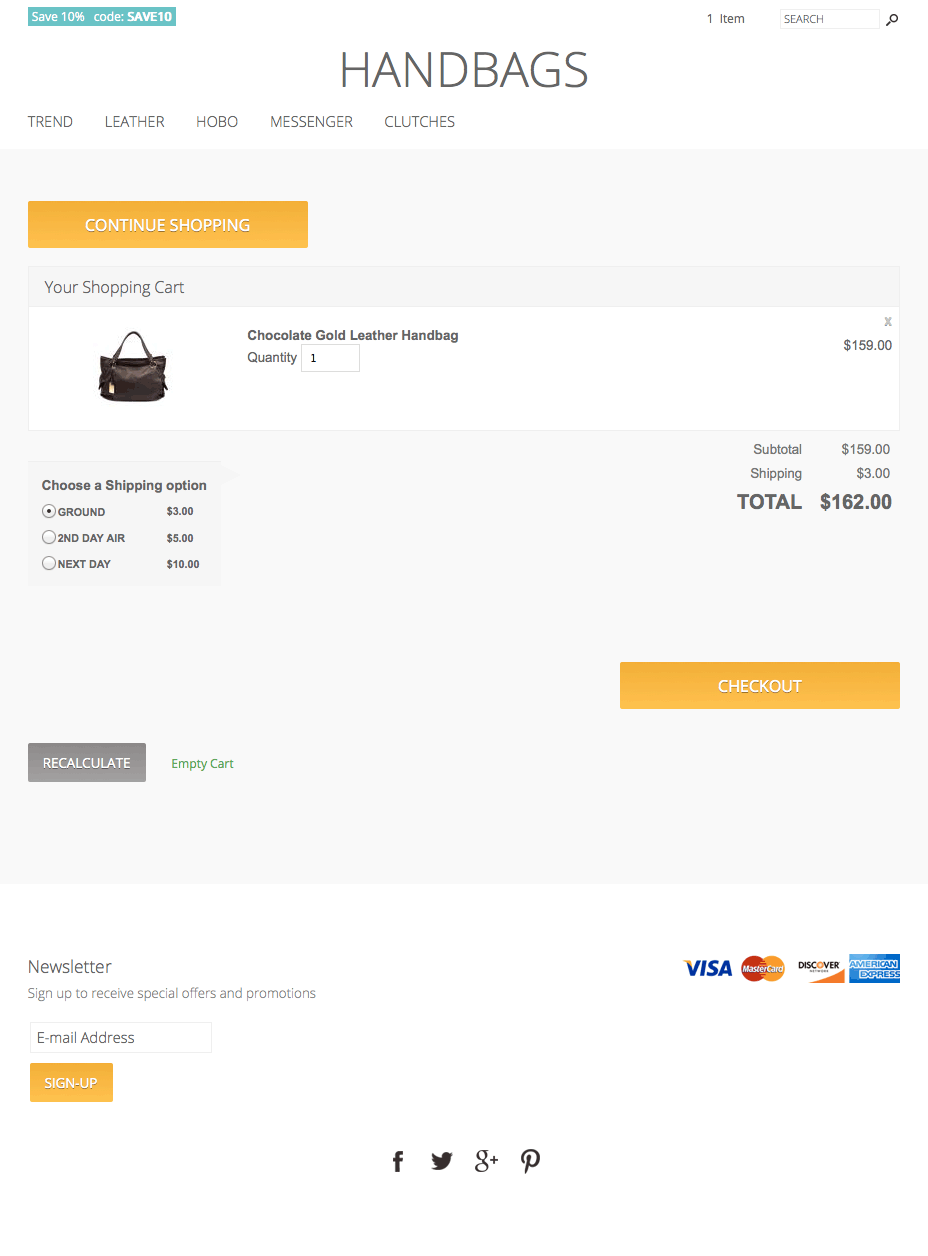Image resolution: width=928 pixels, height=1256 pixels.
Task: Click the American Express logo
Action: point(874,968)
